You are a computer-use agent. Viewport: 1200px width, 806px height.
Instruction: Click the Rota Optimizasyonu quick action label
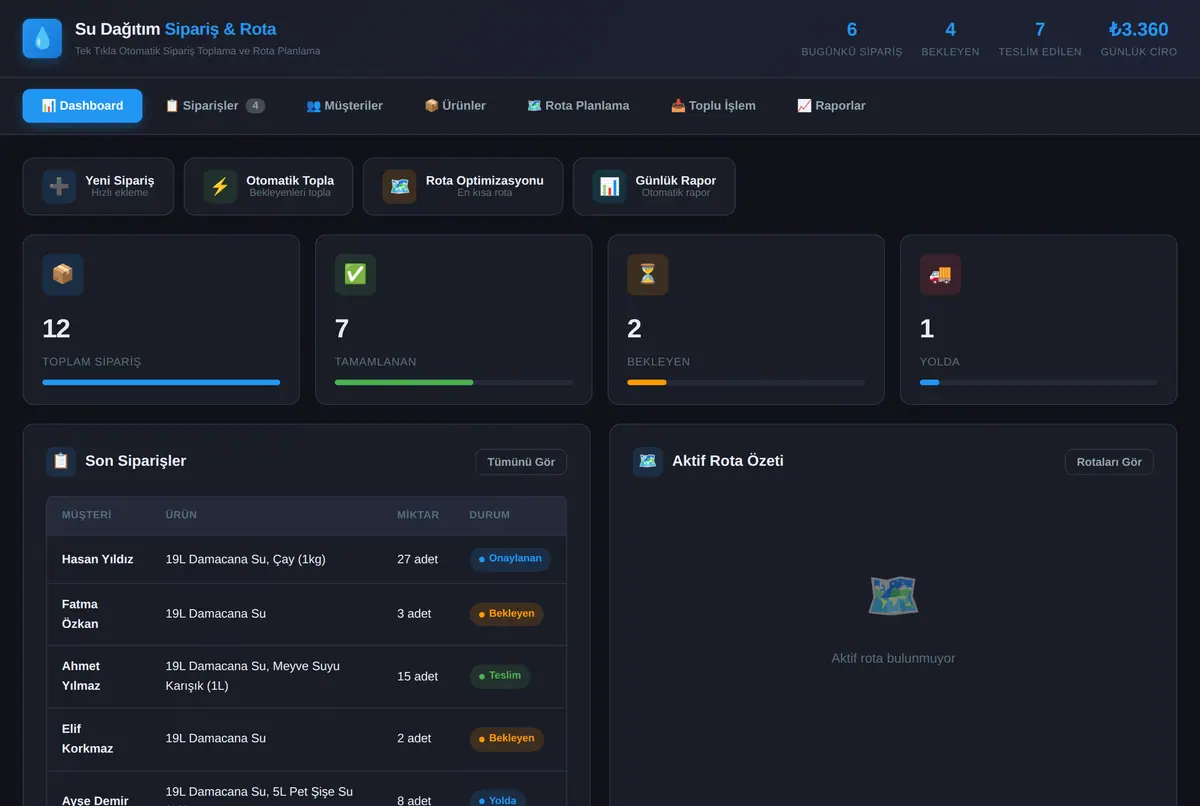[485, 180]
